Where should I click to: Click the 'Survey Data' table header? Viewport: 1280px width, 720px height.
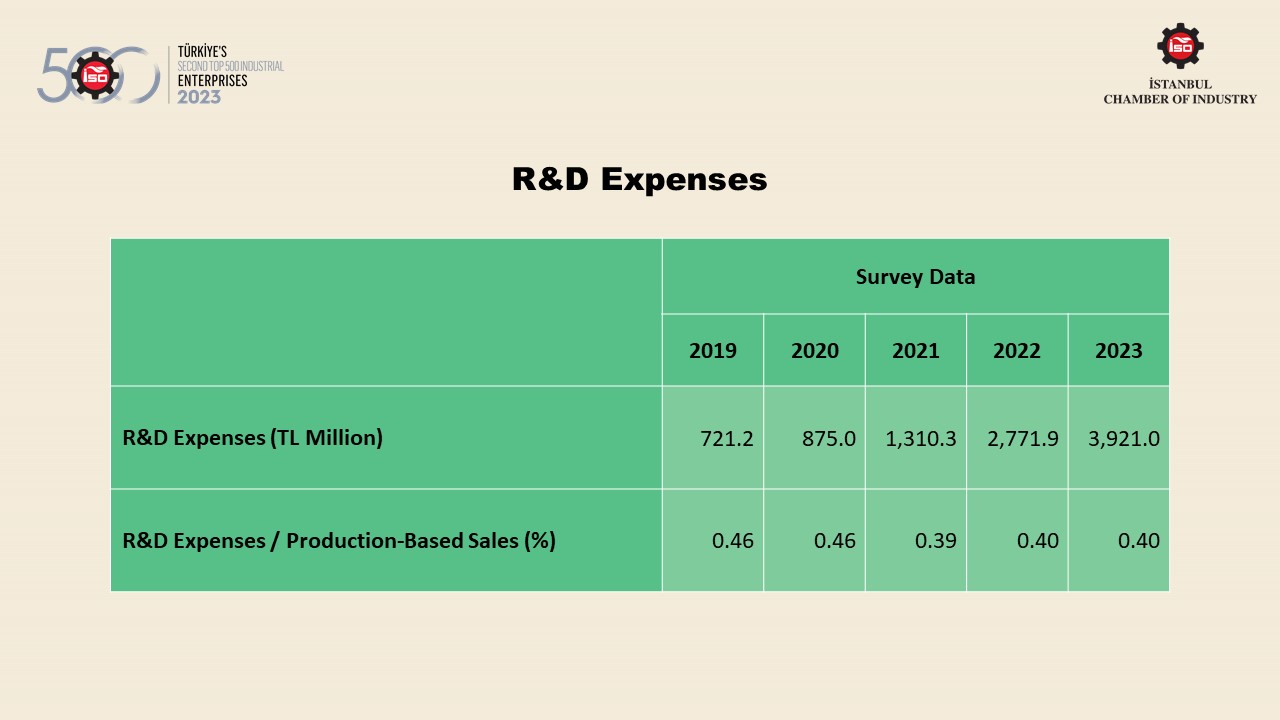pyautogui.click(x=915, y=276)
